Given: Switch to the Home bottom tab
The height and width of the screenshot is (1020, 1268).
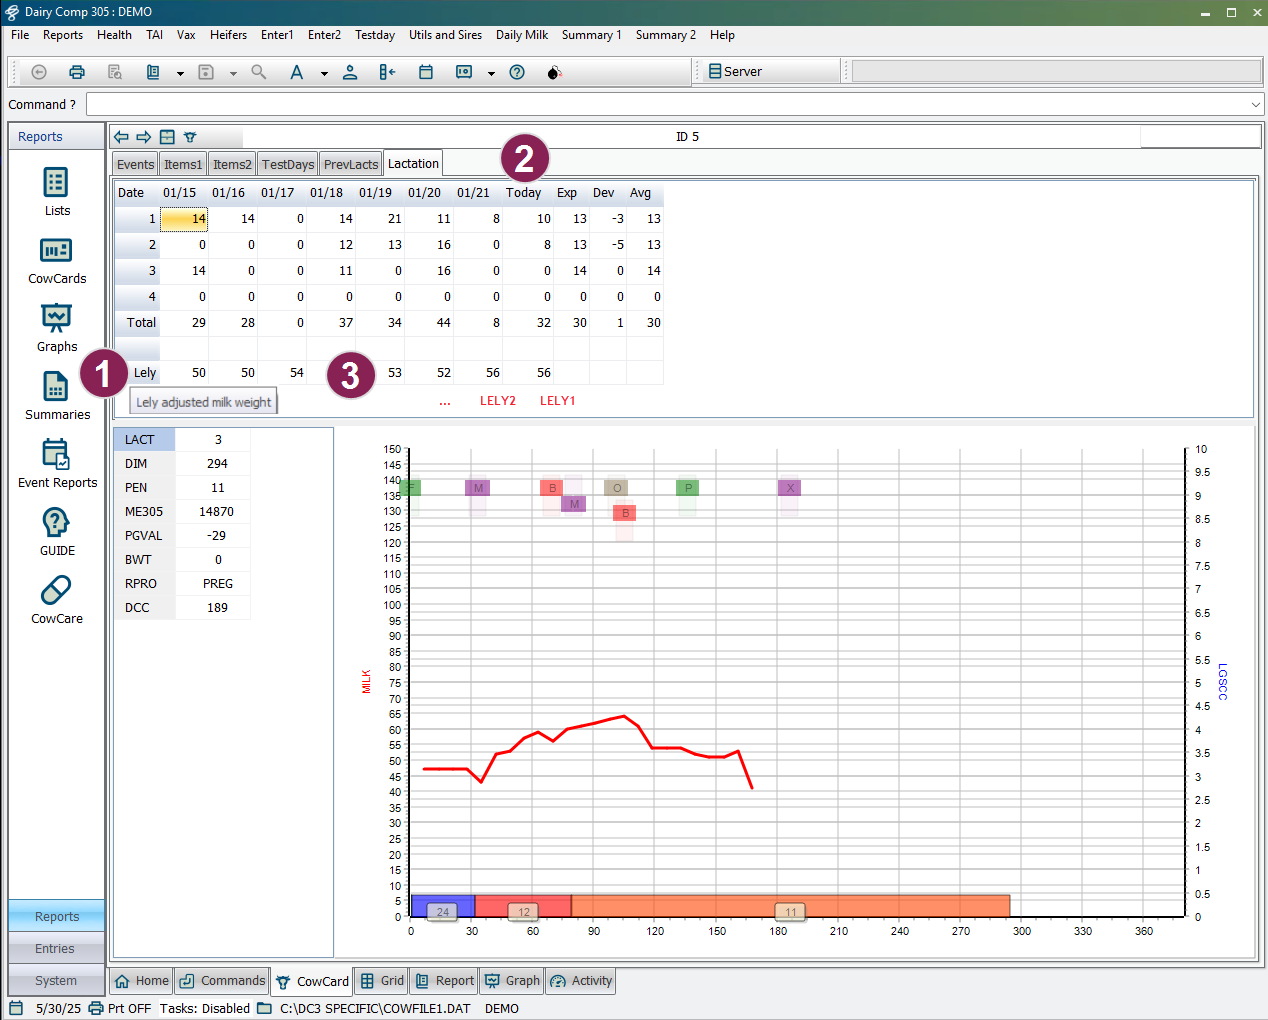Looking at the screenshot, I should click(x=141, y=981).
